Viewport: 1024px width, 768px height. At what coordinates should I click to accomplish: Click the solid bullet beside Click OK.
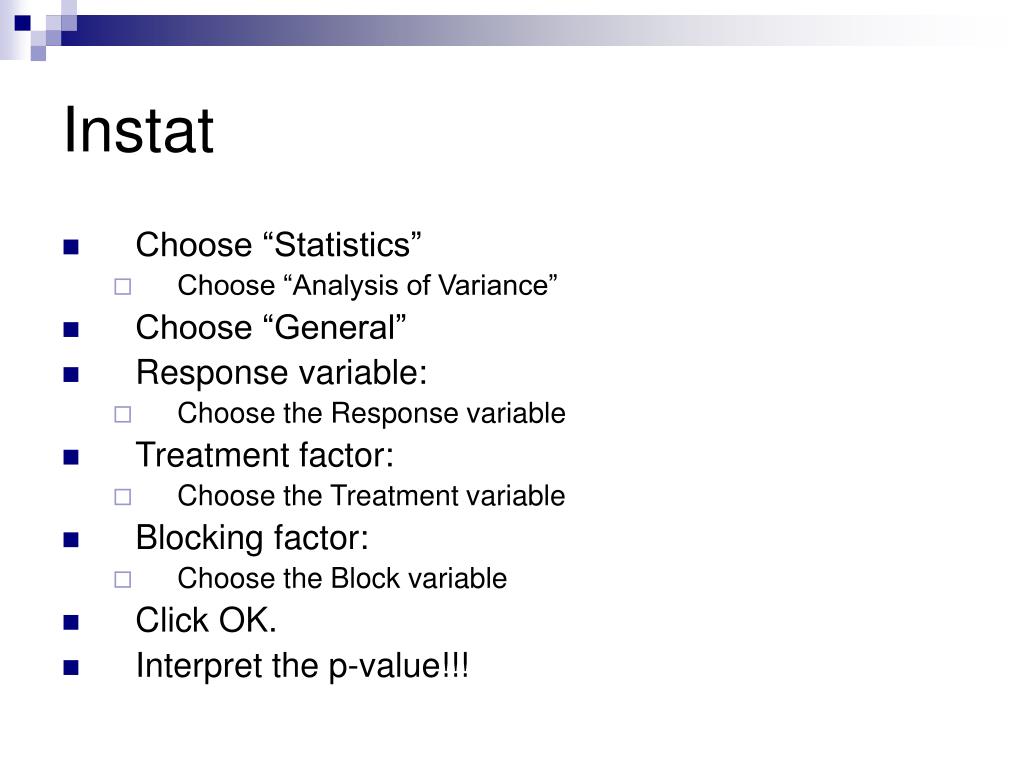click(x=71, y=622)
